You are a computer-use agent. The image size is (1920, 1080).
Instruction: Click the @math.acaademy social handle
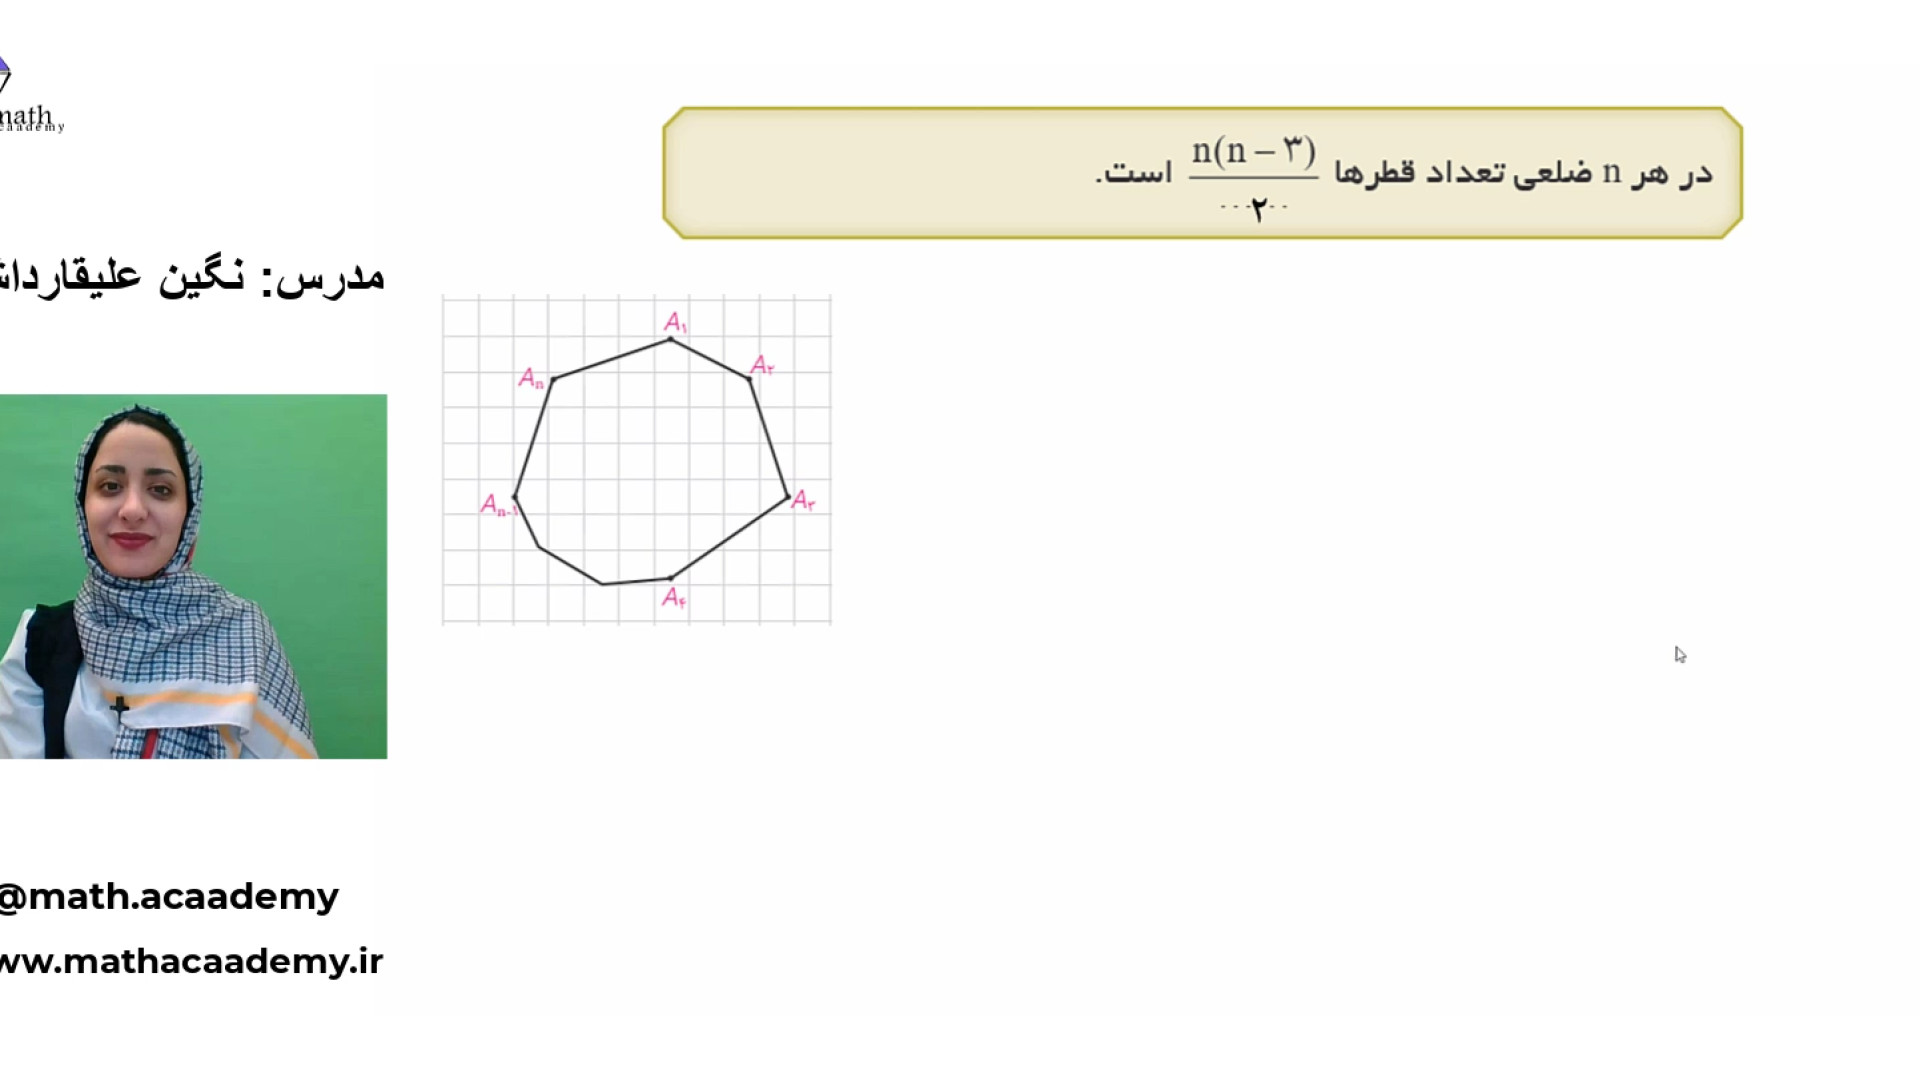click(x=168, y=897)
